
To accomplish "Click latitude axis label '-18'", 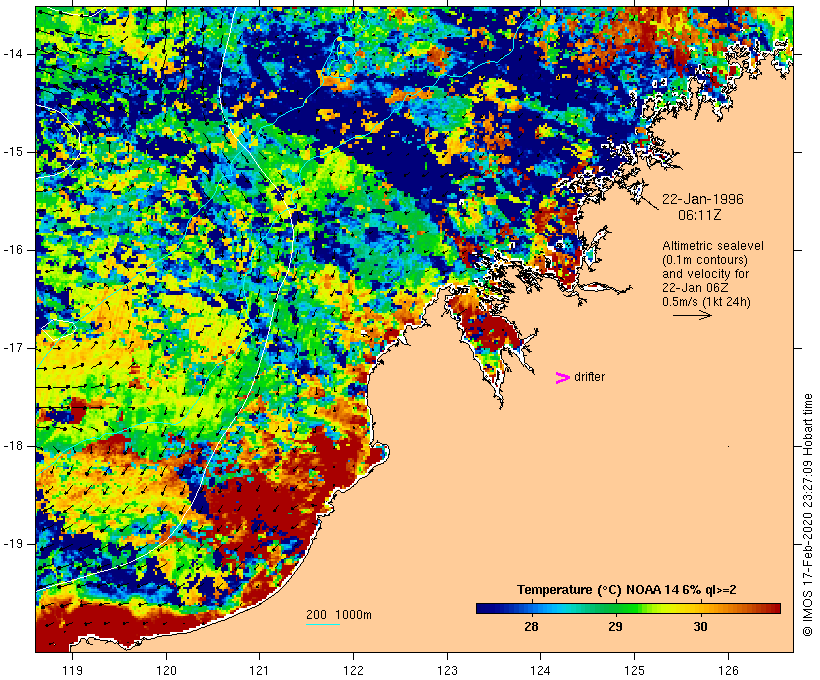I will 13,446.
